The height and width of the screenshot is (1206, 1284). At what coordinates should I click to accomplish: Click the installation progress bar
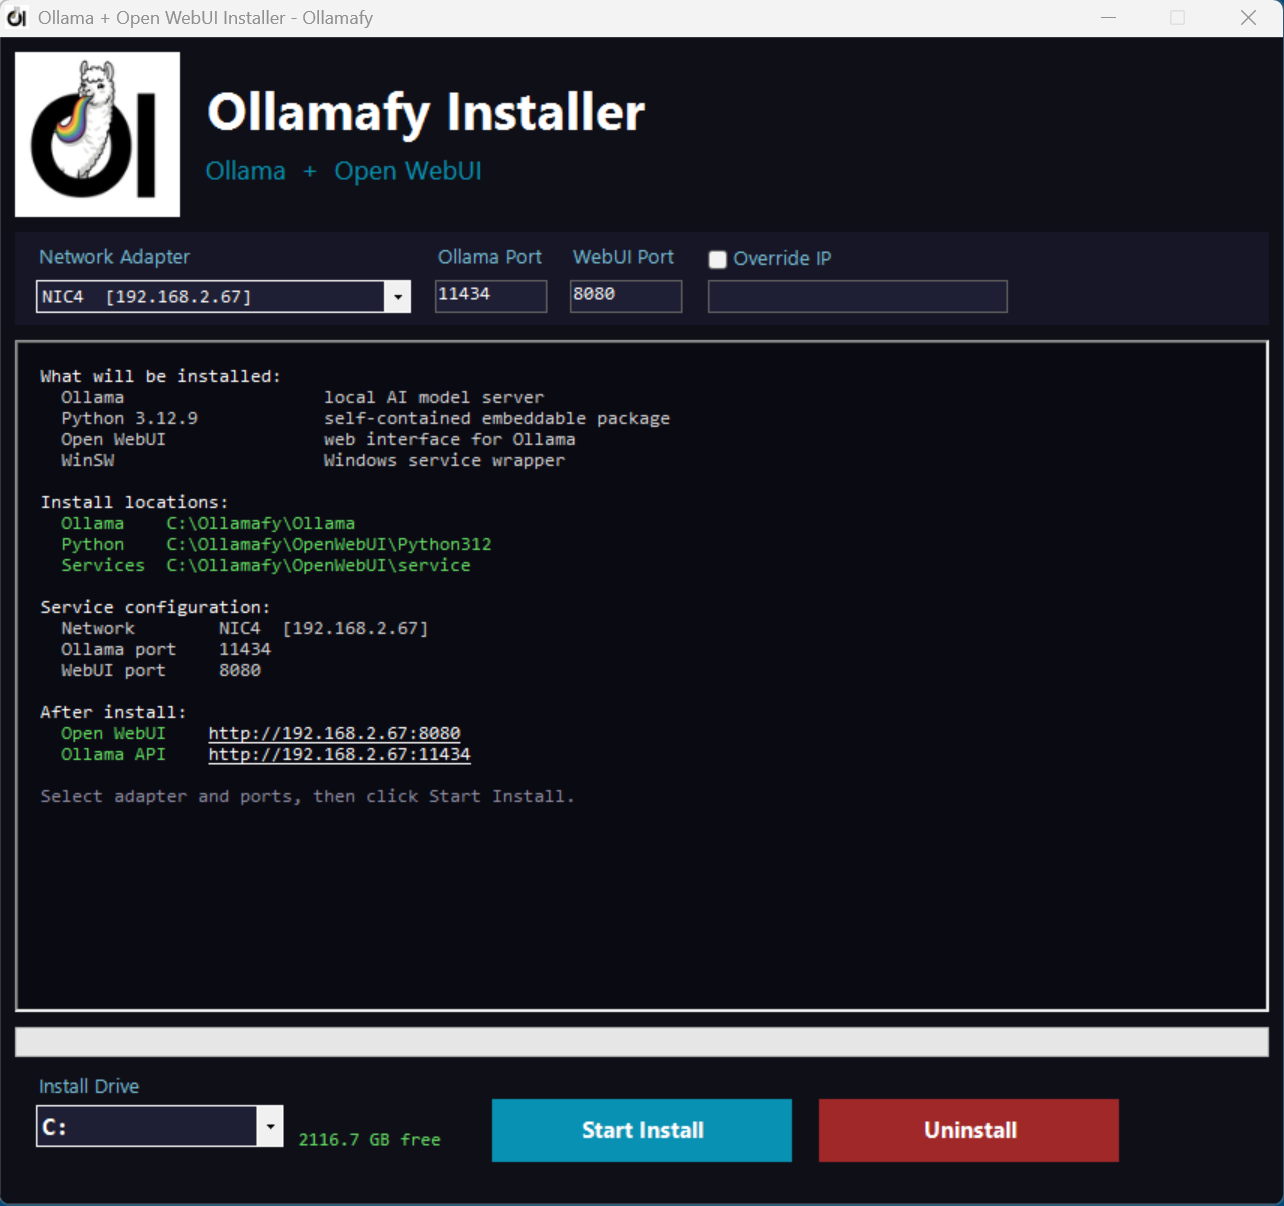tap(642, 1042)
